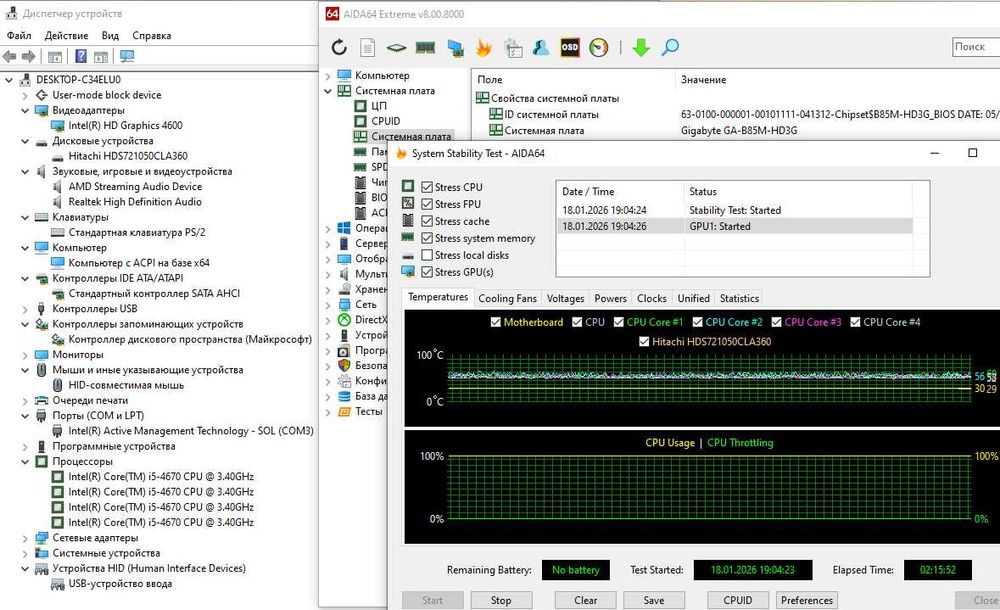The width and height of the screenshot is (1000, 610).
Task: Select HID-совместимая мышь device
Action: coord(126,385)
